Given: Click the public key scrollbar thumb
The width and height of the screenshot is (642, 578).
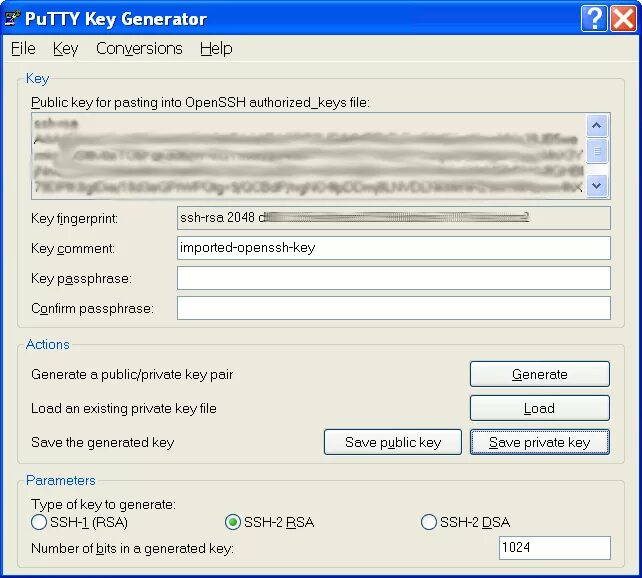Looking at the screenshot, I should click(x=597, y=151).
